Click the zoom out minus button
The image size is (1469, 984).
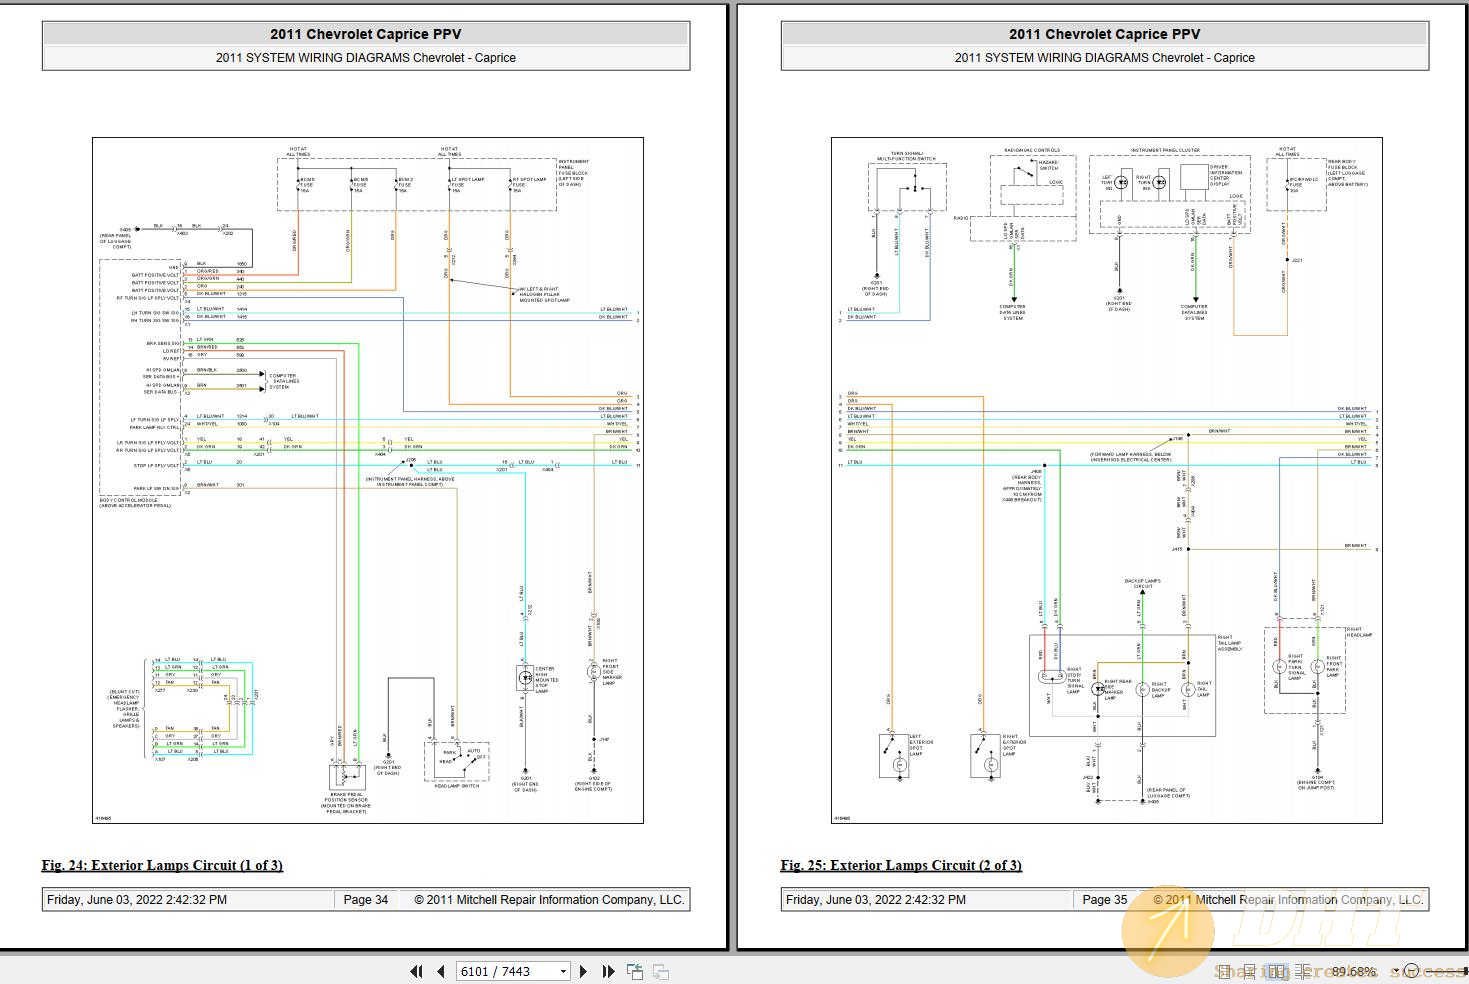point(1411,971)
